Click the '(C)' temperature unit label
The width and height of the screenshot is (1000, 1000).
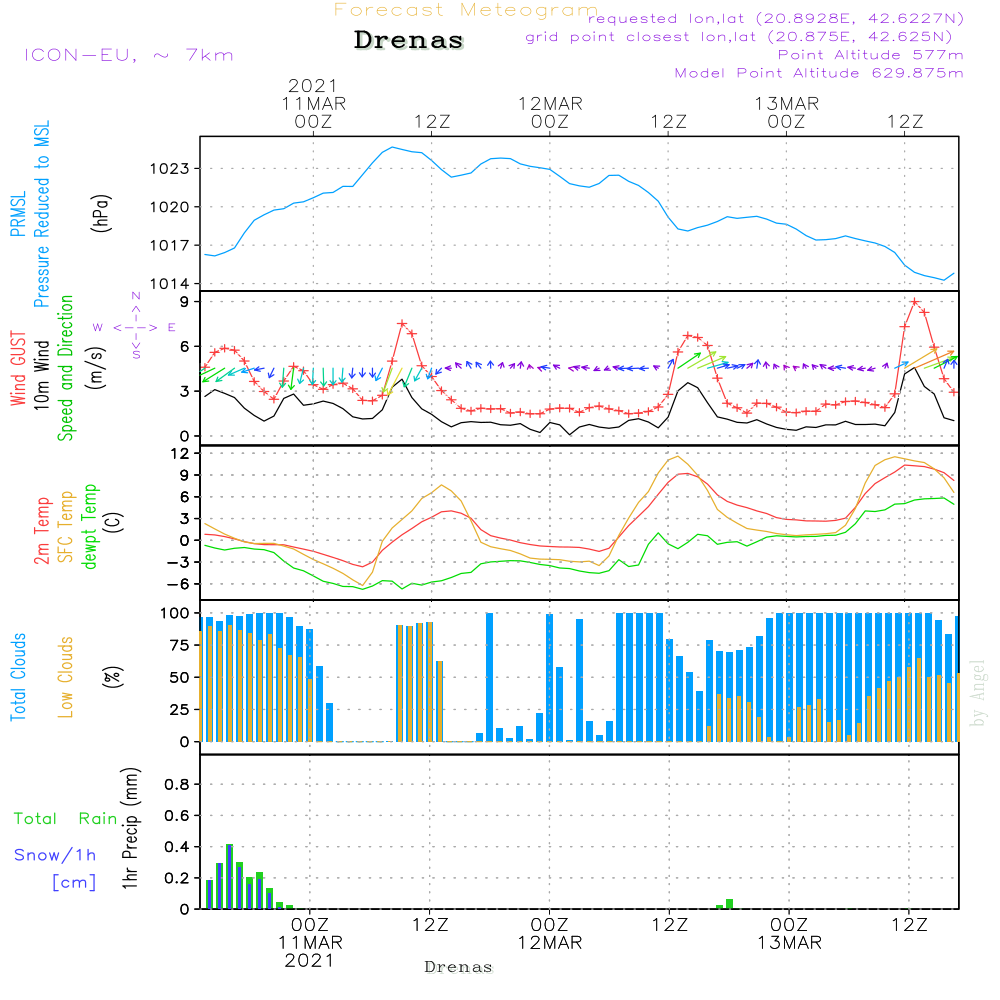(x=114, y=523)
